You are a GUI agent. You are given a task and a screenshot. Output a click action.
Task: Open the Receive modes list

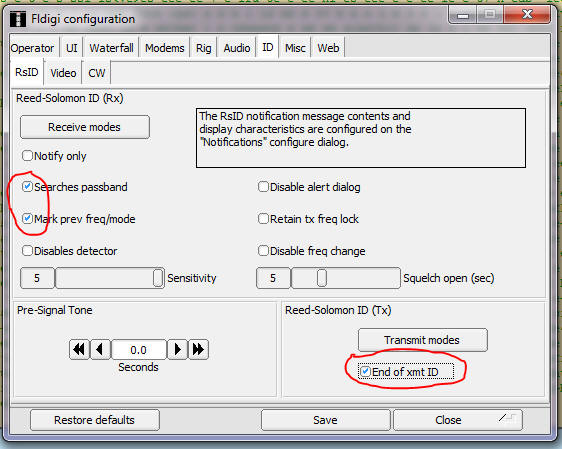click(85, 127)
